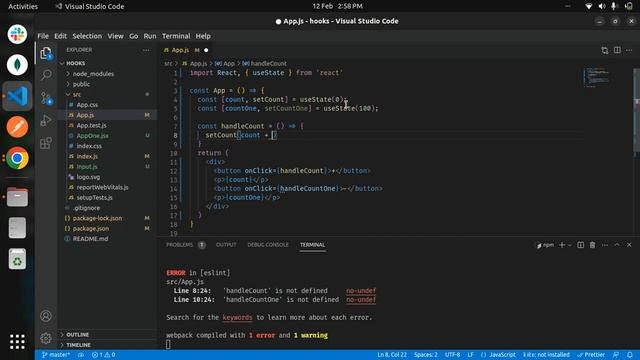640x360 pixels.
Task: Click the keywords link in terminal
Action: tap(237, 317)
